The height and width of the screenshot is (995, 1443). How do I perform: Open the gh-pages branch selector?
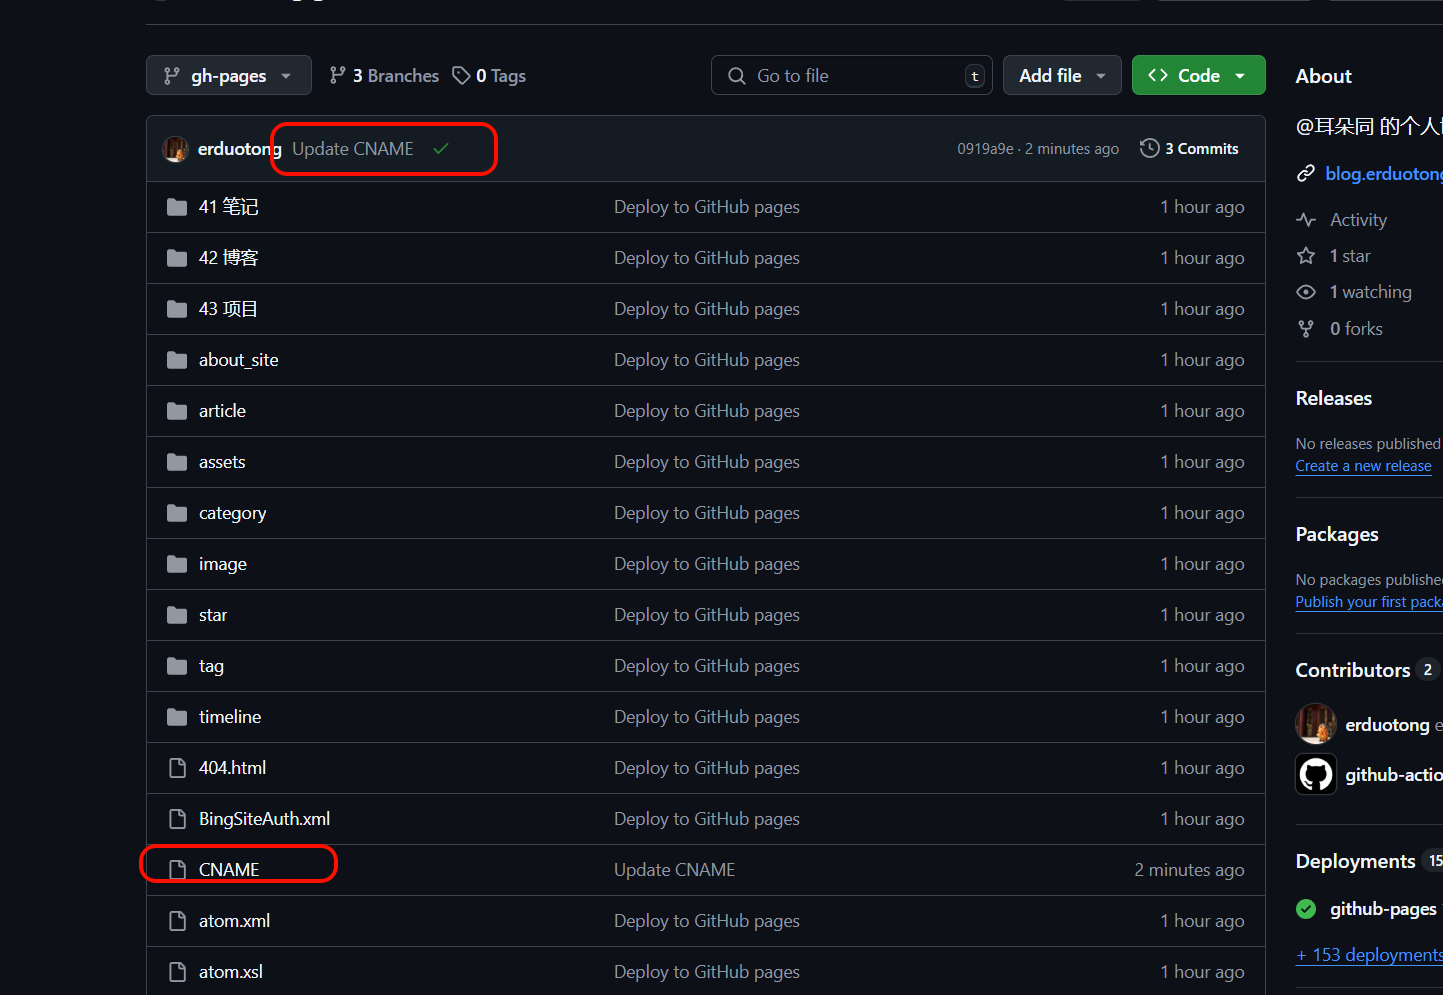pos(228,75)
